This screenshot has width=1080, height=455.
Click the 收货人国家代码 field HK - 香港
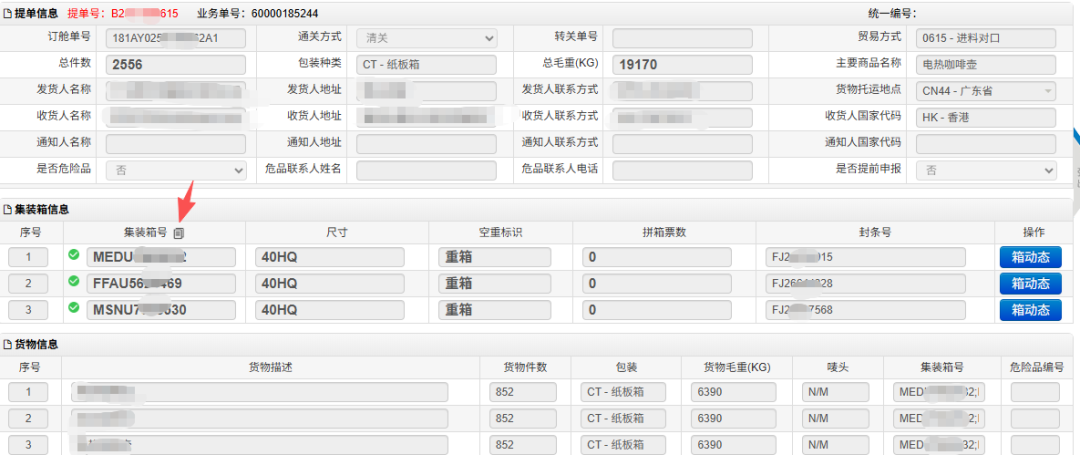click(x=986, y=117)
